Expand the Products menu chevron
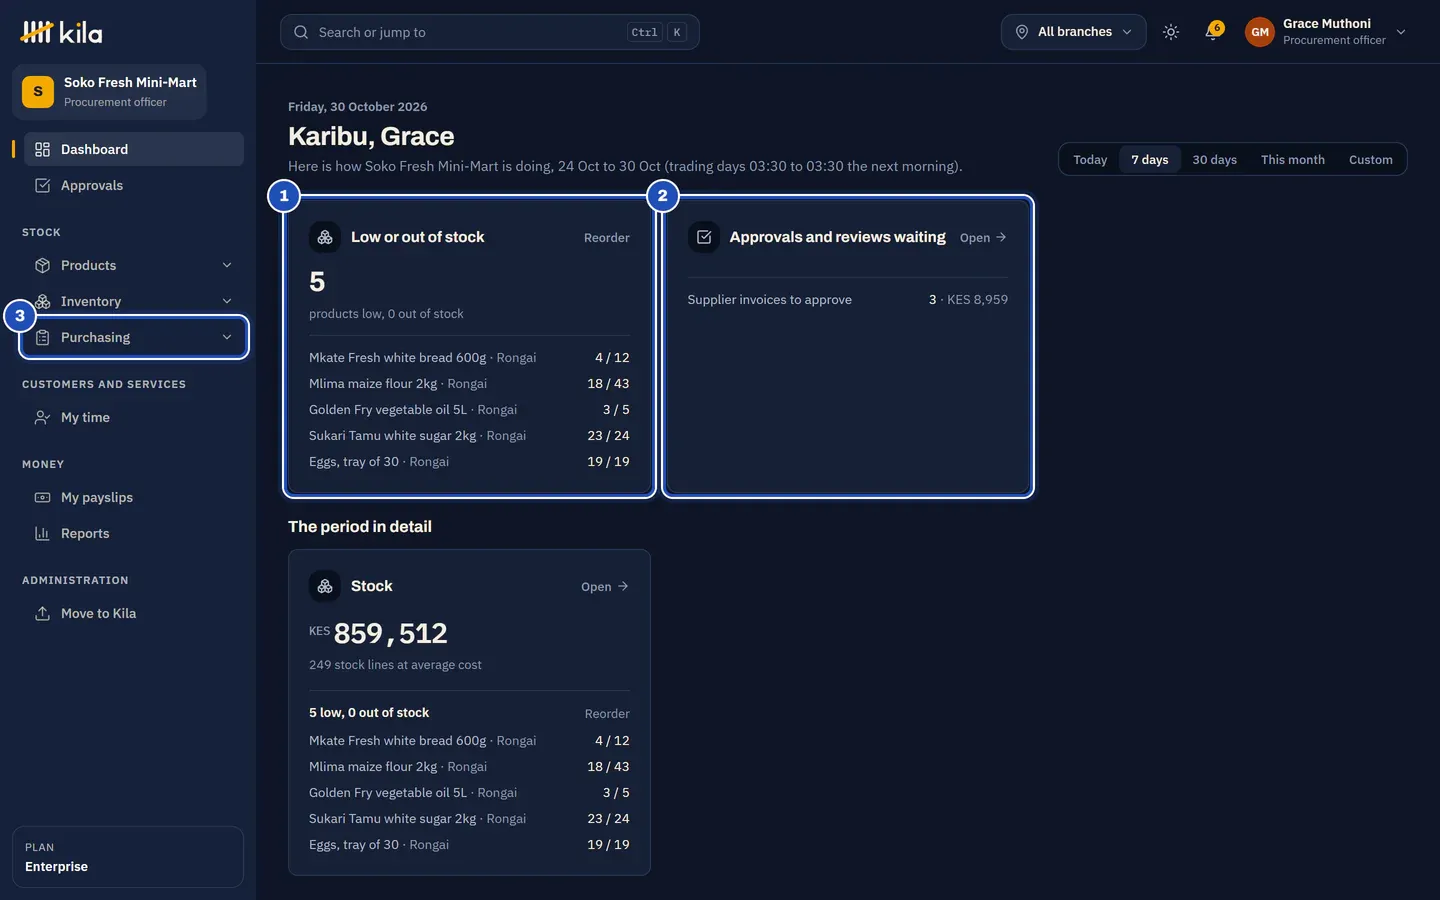 point(227,265)
